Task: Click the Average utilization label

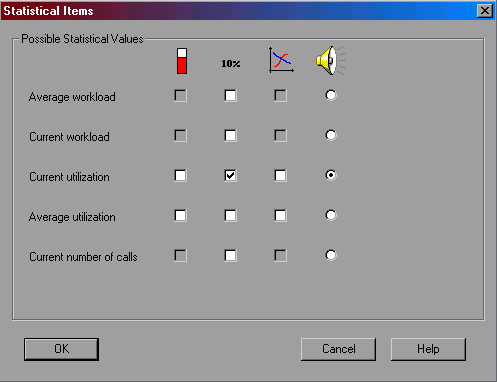Action: pos(72,217)
